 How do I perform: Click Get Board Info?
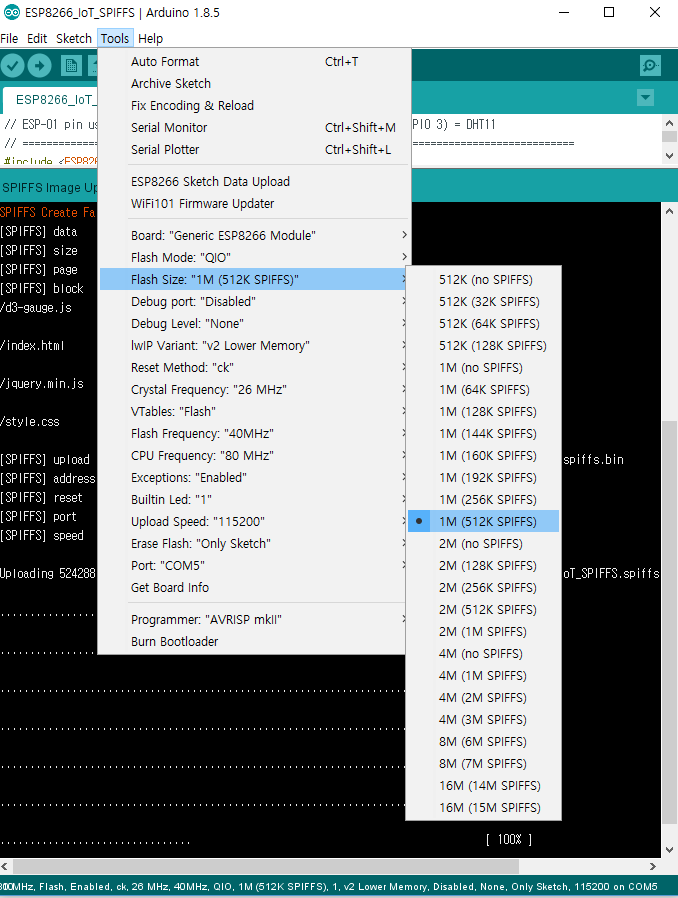[x=254, y=588]
